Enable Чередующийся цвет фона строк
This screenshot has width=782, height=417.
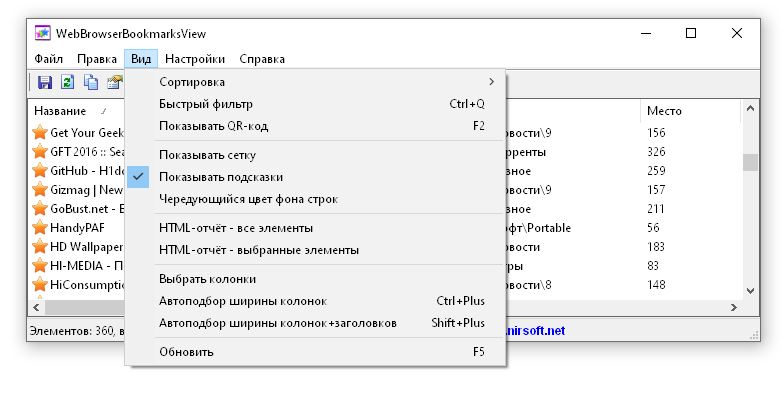(315, 199)
